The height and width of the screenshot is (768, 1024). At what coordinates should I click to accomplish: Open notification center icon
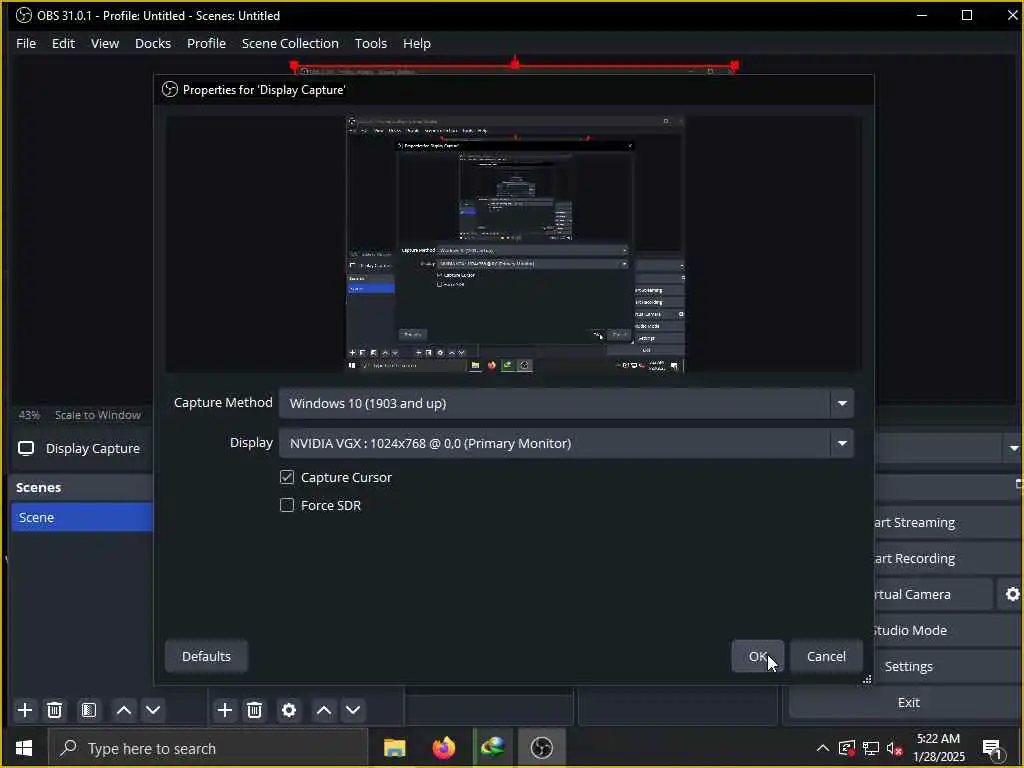point(993,749)
